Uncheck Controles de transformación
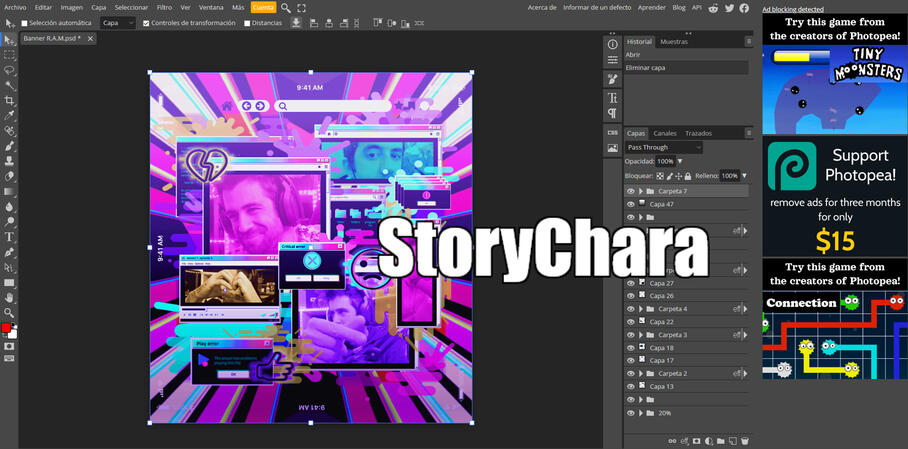The image size is (908, 449). pyautogui.click(x=146, y=23)
